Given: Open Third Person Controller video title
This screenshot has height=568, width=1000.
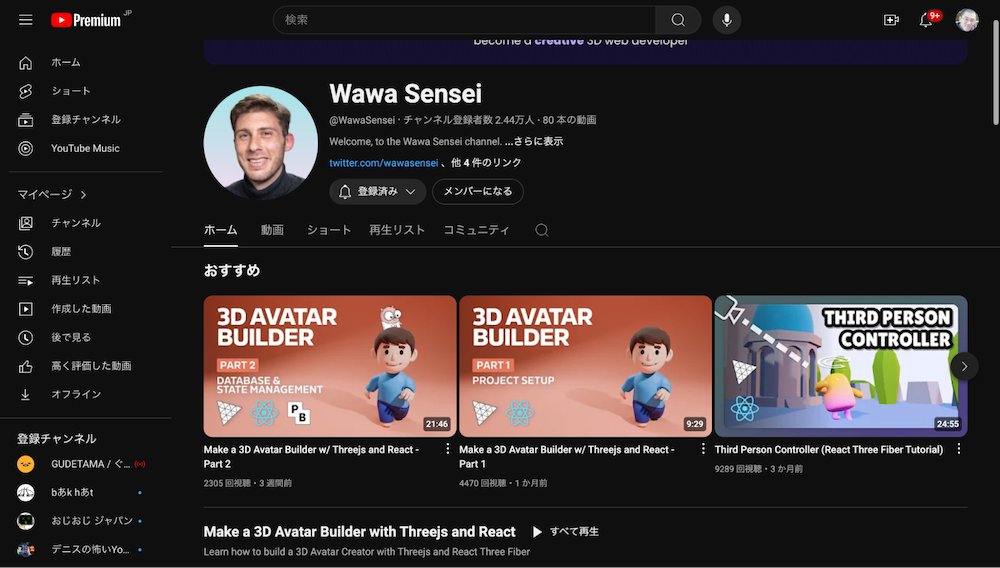Looking at the screenshot, I should tap(828, 449).
